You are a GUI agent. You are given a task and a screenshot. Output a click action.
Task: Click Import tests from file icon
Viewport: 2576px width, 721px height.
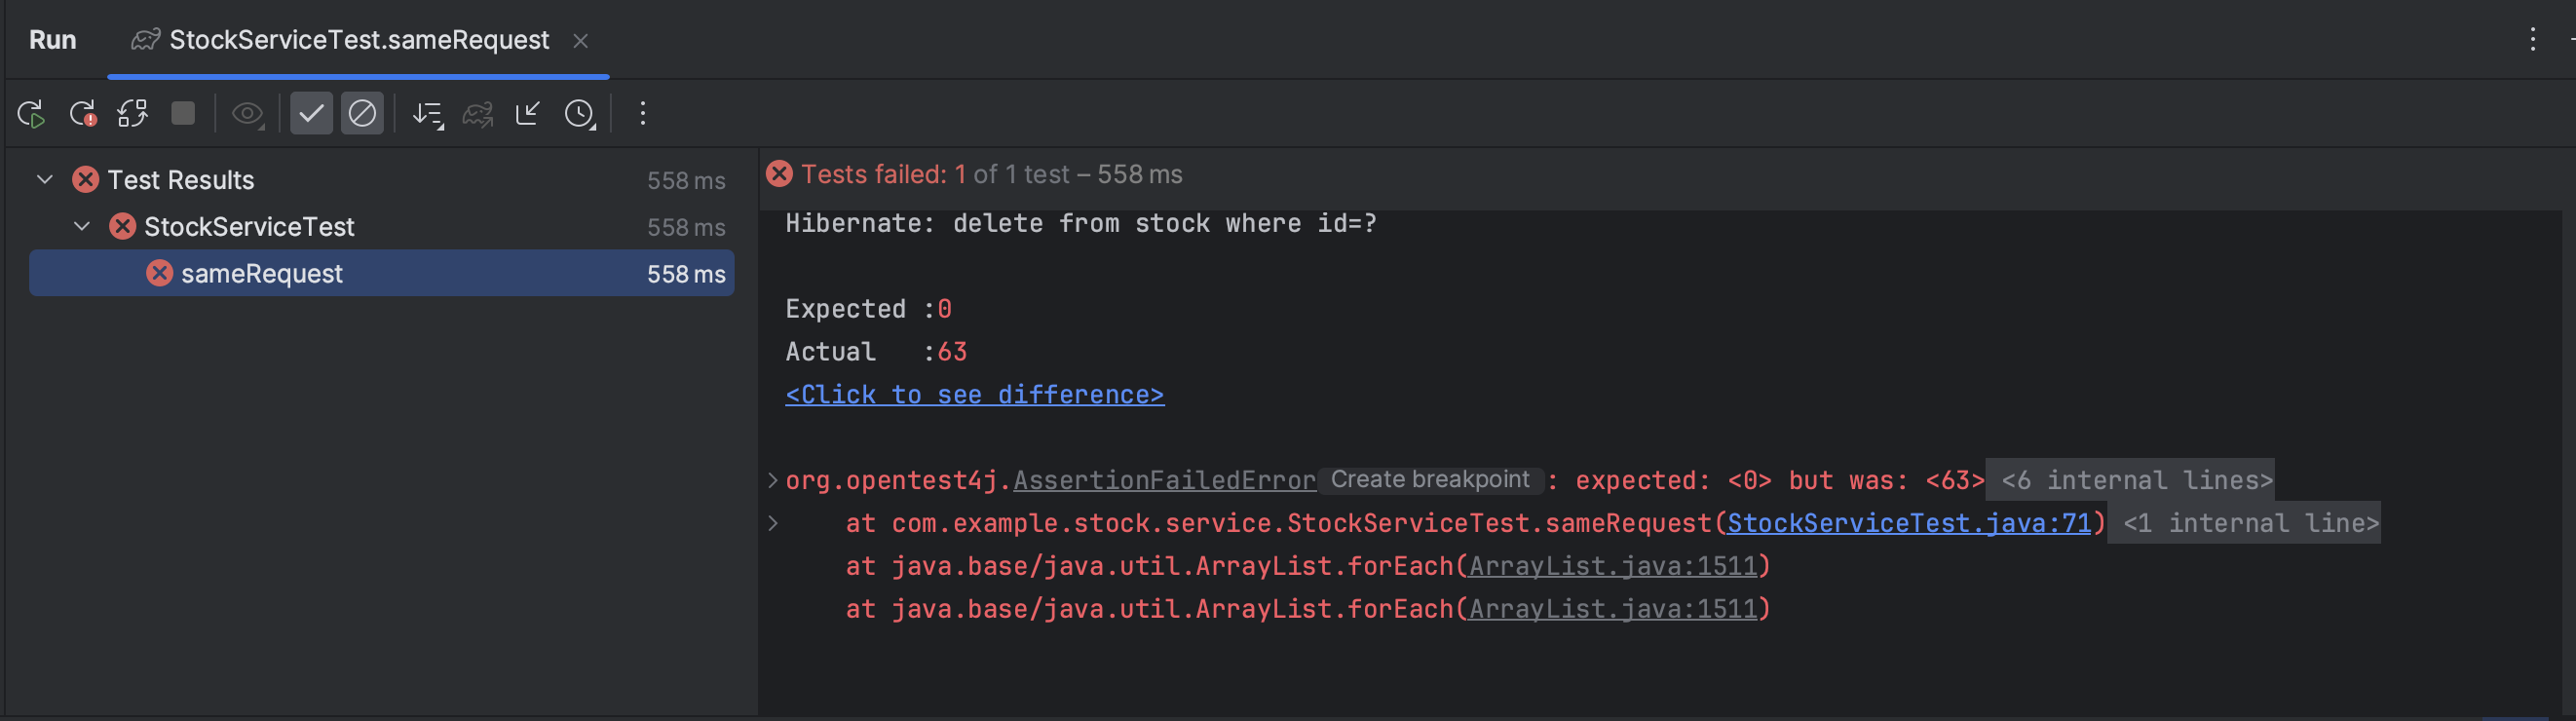(528, 114)
